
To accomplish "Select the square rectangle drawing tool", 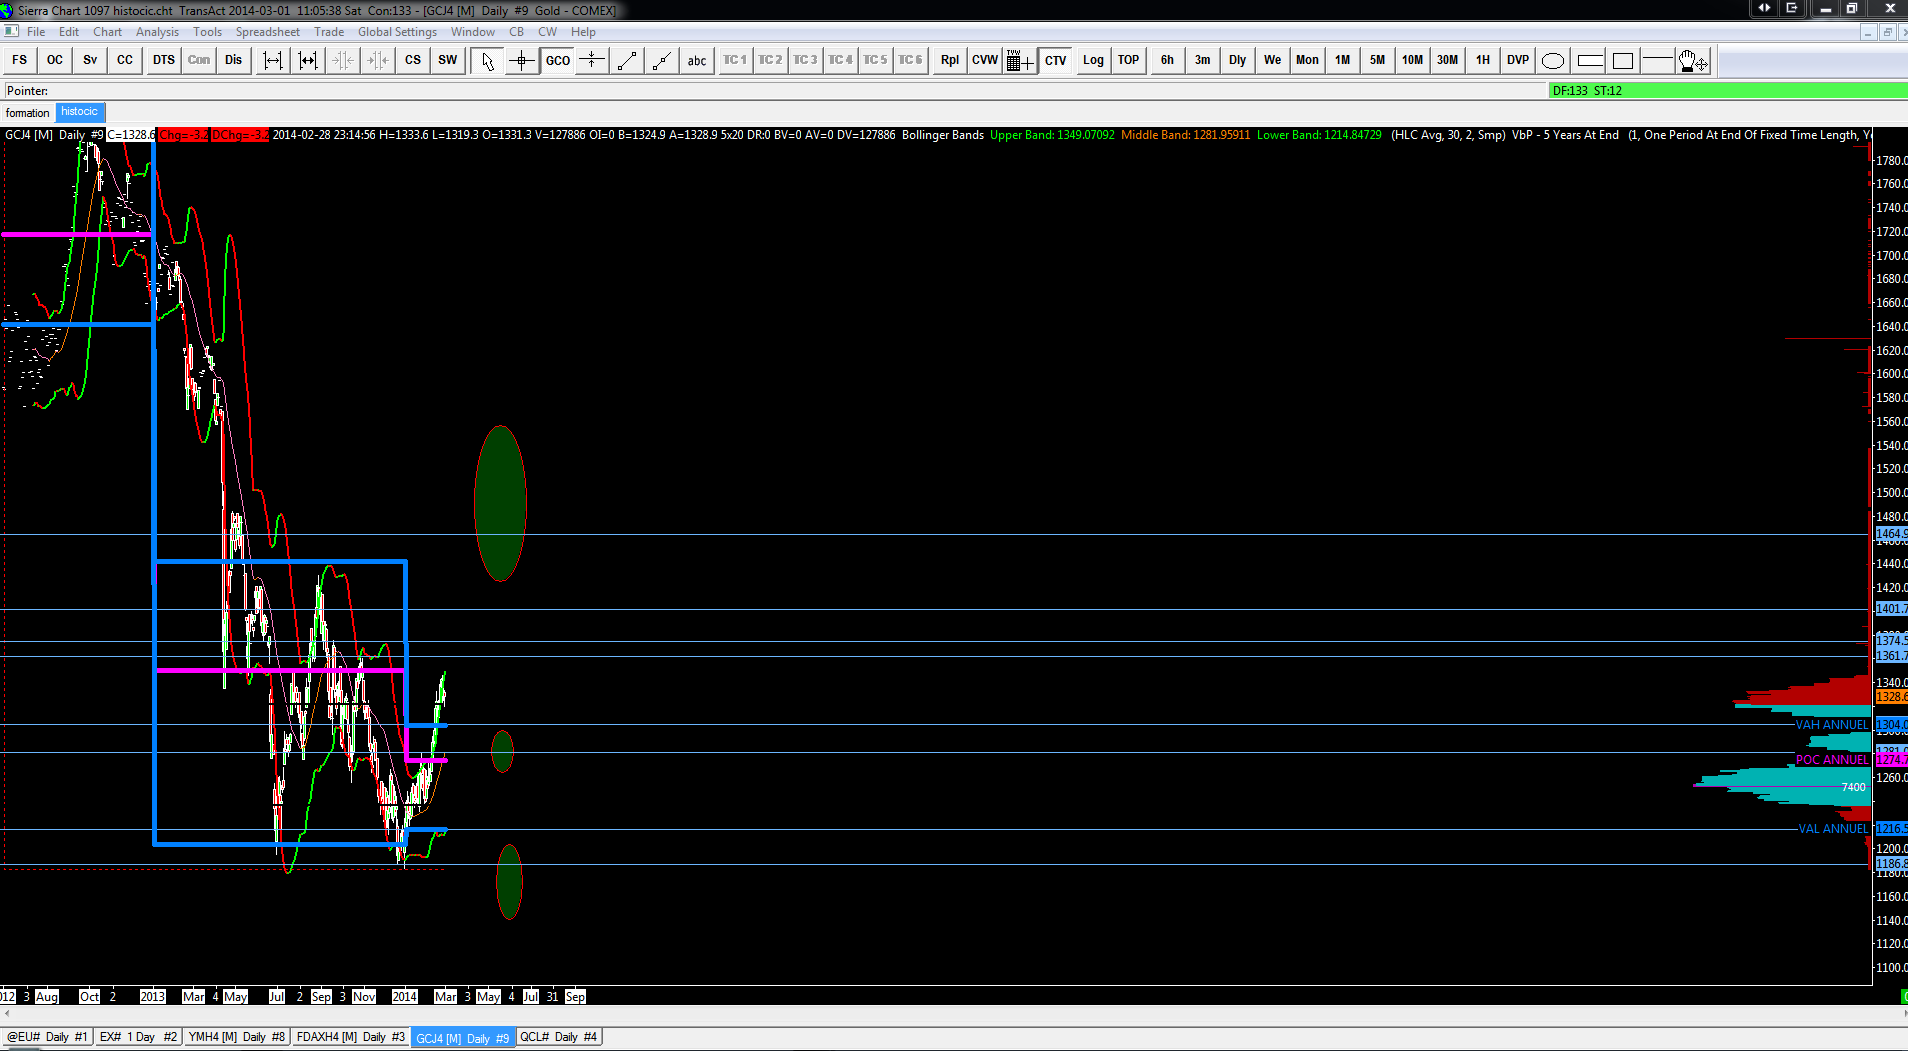I will (1623, 60).
